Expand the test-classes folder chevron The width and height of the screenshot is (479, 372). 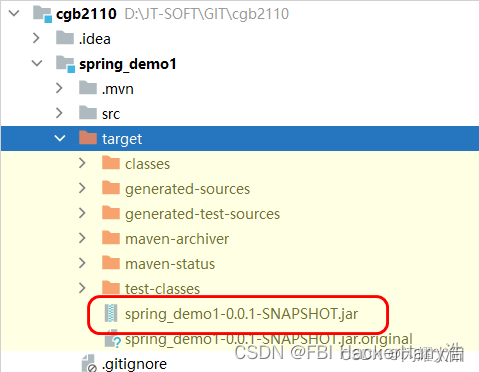82,288
